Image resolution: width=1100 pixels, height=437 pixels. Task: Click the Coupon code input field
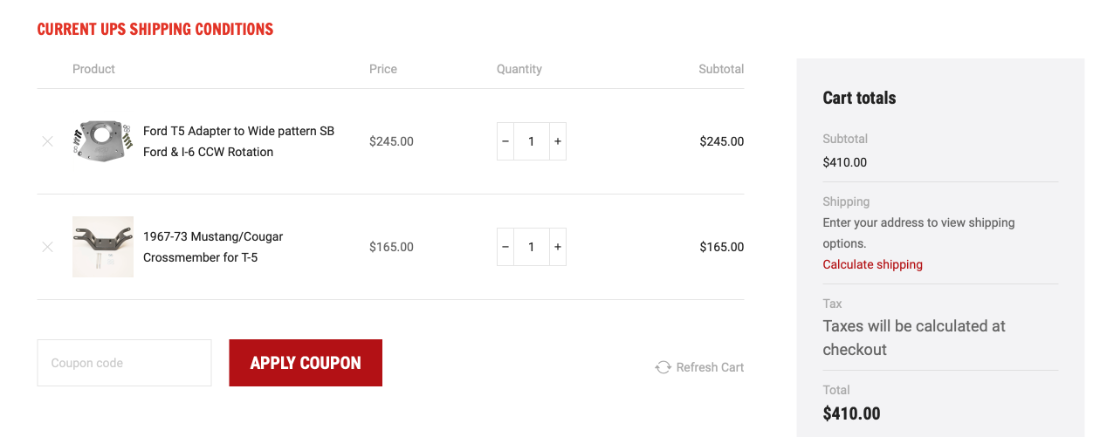coord(124,363)
